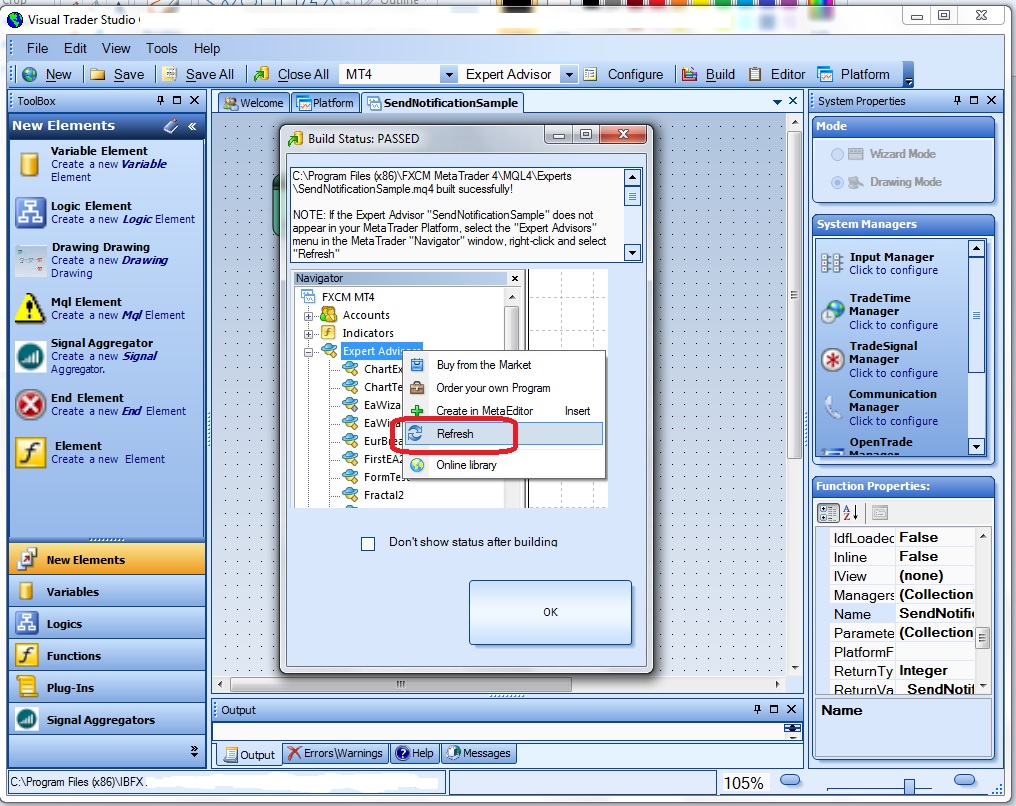This screenshot has height=806, width=1016.
Task: Open the Signal Aggregator element icon
Action: [x=29, y=357]
